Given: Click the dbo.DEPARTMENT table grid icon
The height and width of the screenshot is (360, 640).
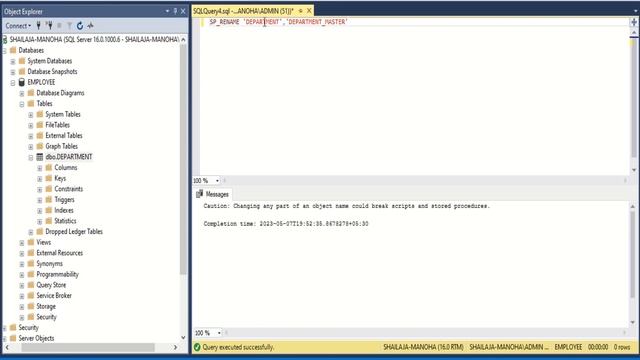Looking at the screenshot, I should pos(40,157).
